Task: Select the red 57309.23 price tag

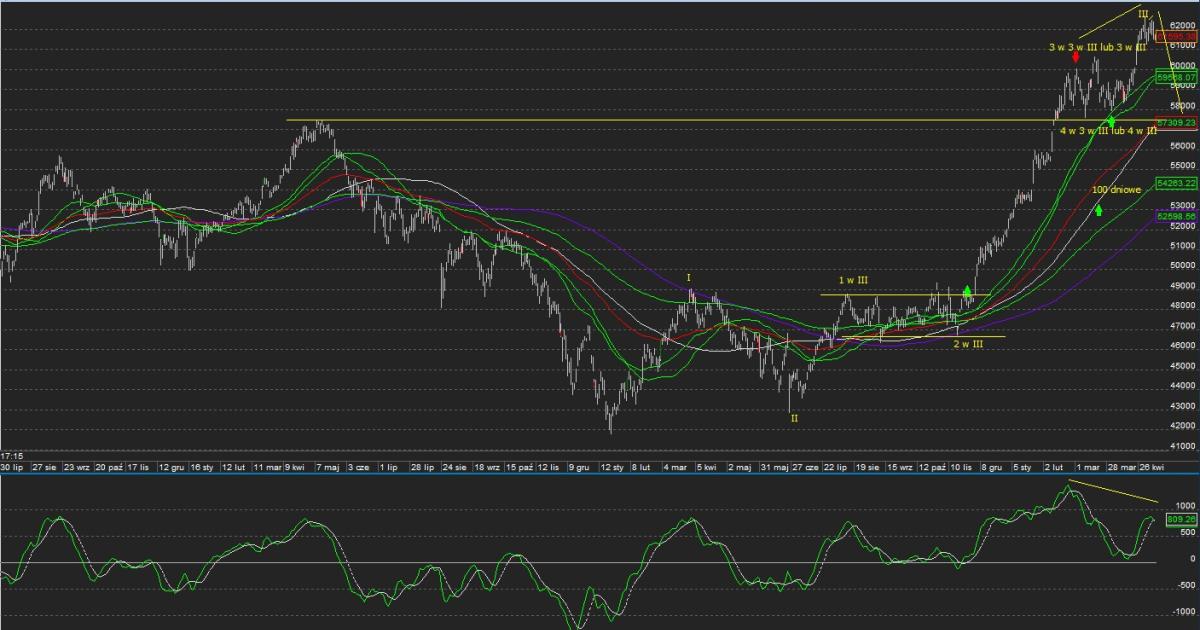Action: pos(1176,122)
